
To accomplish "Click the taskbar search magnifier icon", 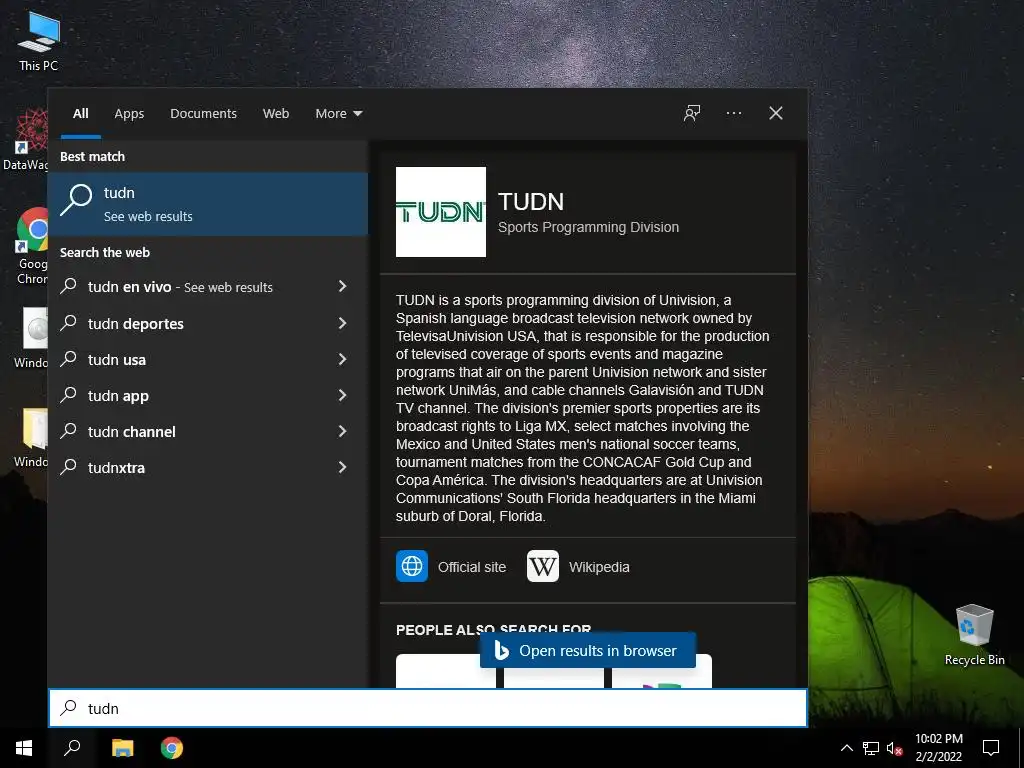I will [72, 748].
